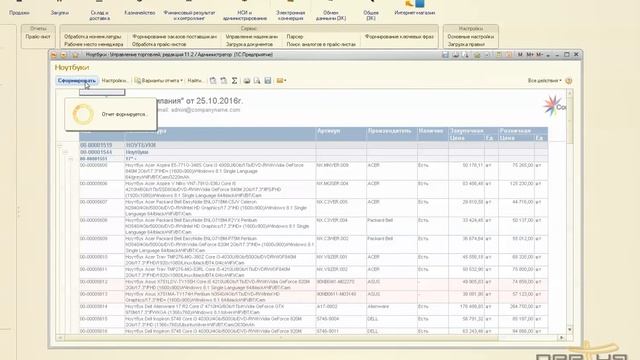
Task: Open the Обработка номенклатуры link
Action: click(x=93, y=37)
